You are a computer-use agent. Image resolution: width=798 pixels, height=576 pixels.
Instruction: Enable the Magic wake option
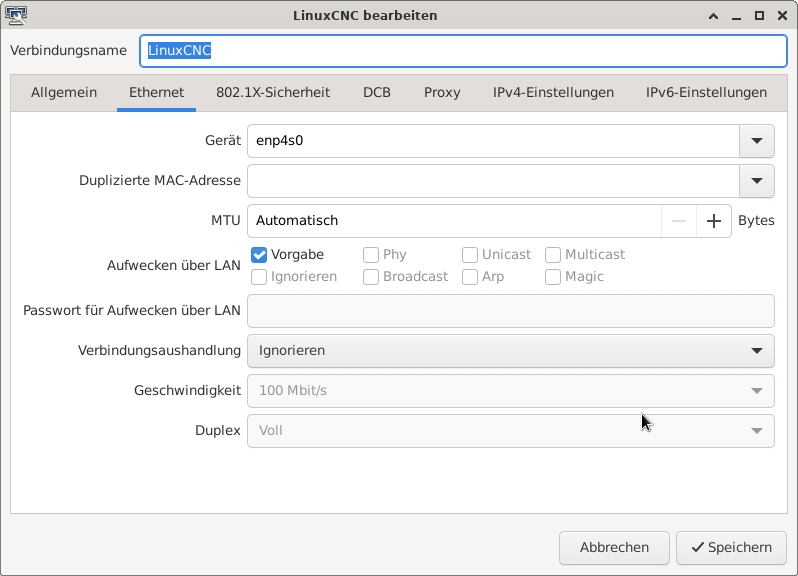coord(553,277)
